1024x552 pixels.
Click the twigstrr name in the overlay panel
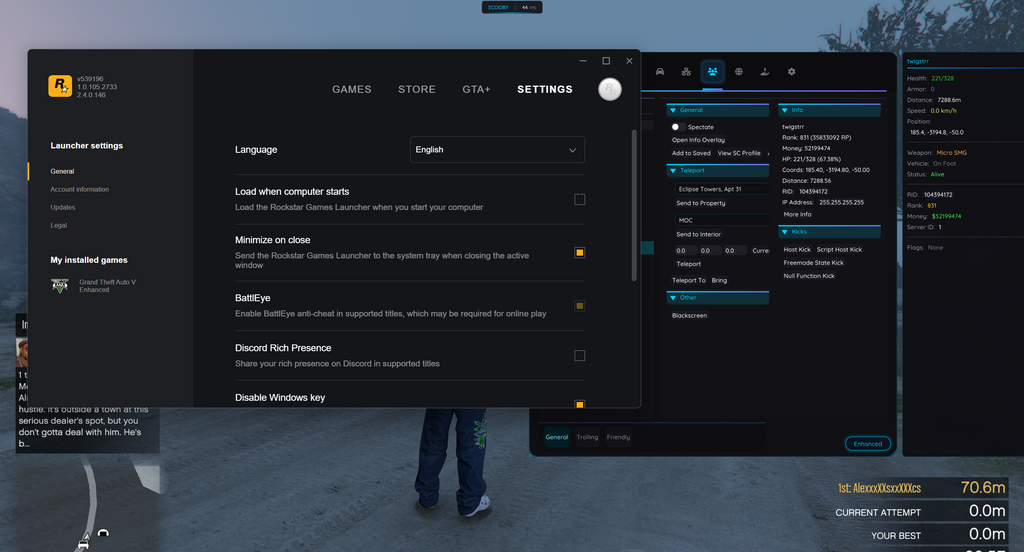pos(918,61)
